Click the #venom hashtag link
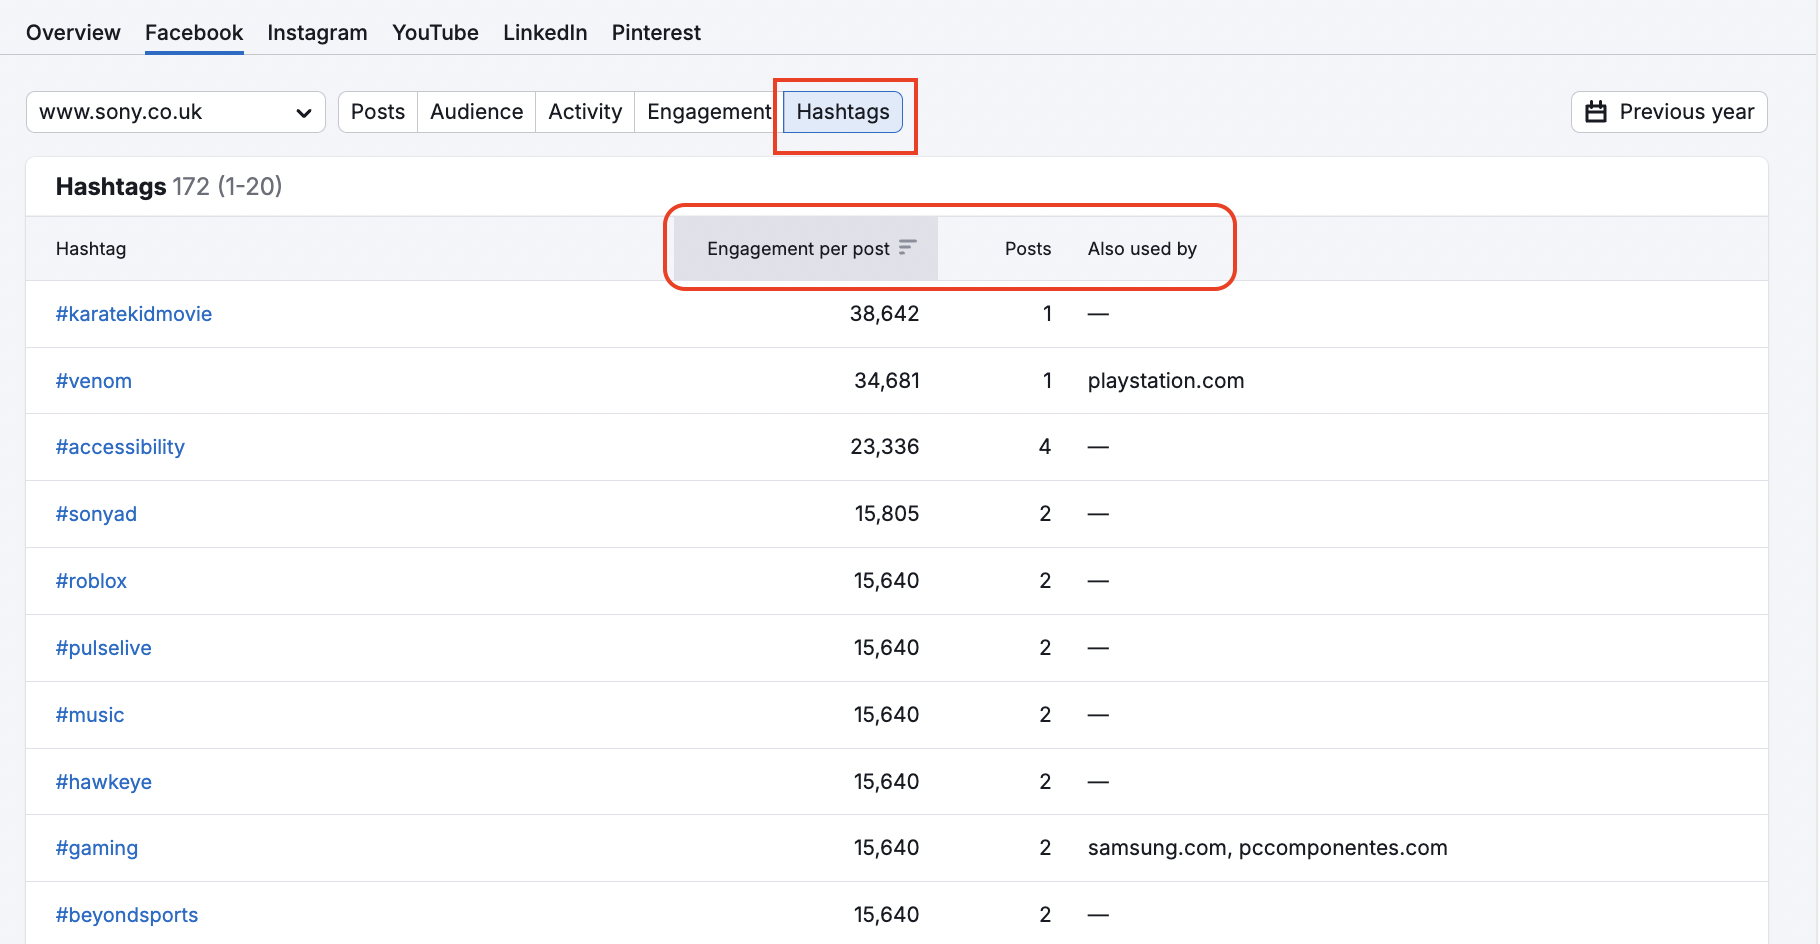The image size is (1820, 944). (93, 380)
